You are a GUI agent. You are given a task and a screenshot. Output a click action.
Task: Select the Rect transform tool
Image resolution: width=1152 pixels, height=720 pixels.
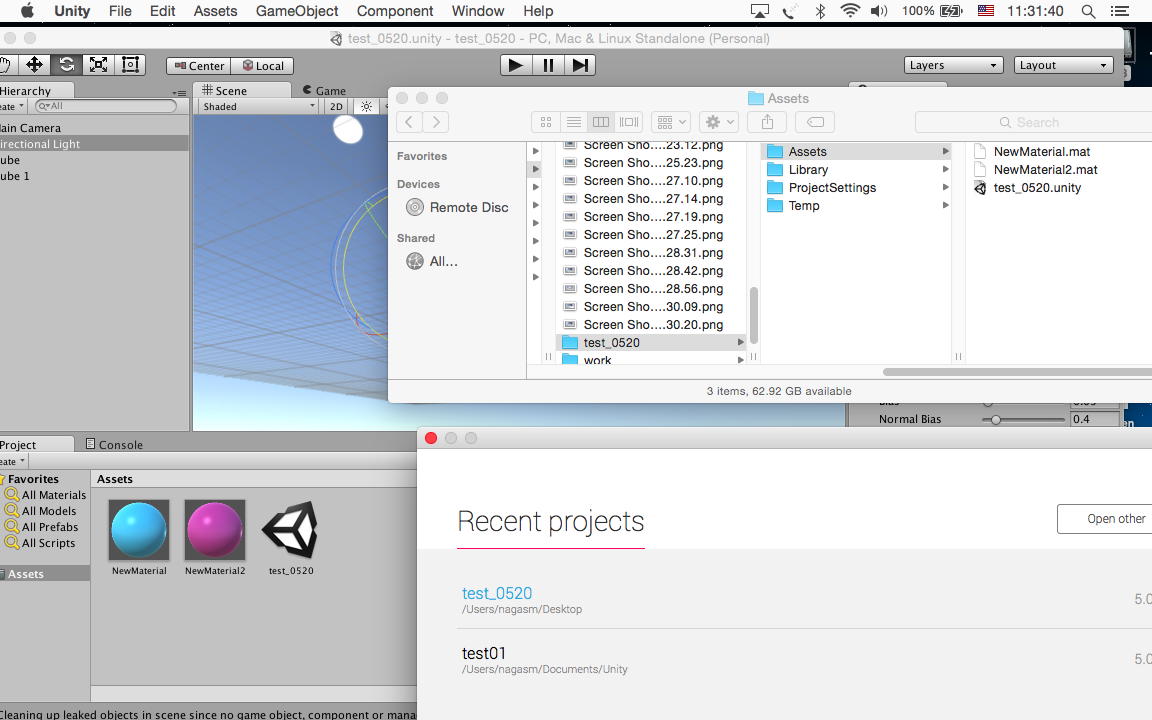click(x=130, y=65)
